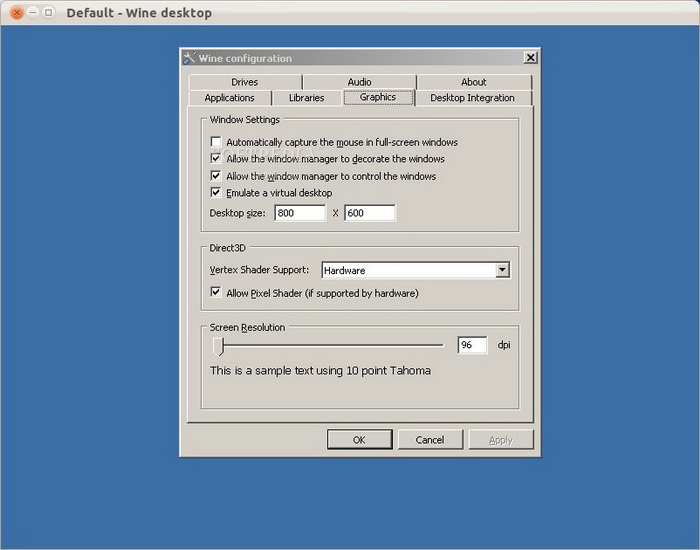
Task: Close the Wine configuration dialog
Action: coord(530,58)
